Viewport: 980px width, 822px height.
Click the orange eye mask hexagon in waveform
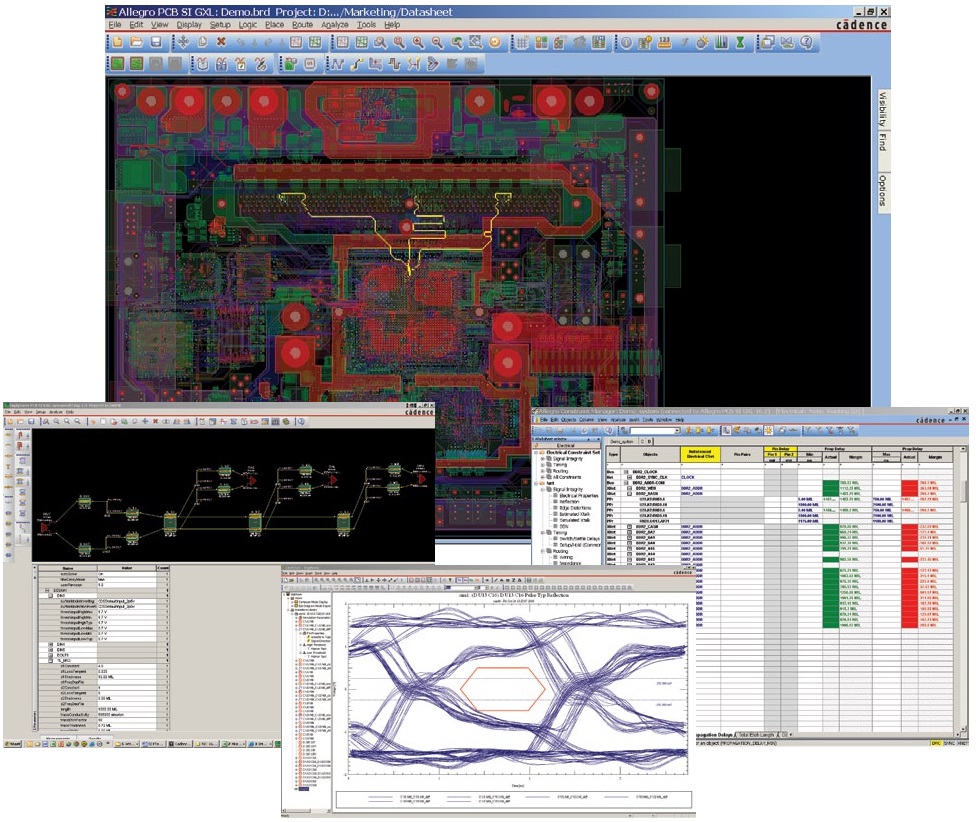click(503, 688)
